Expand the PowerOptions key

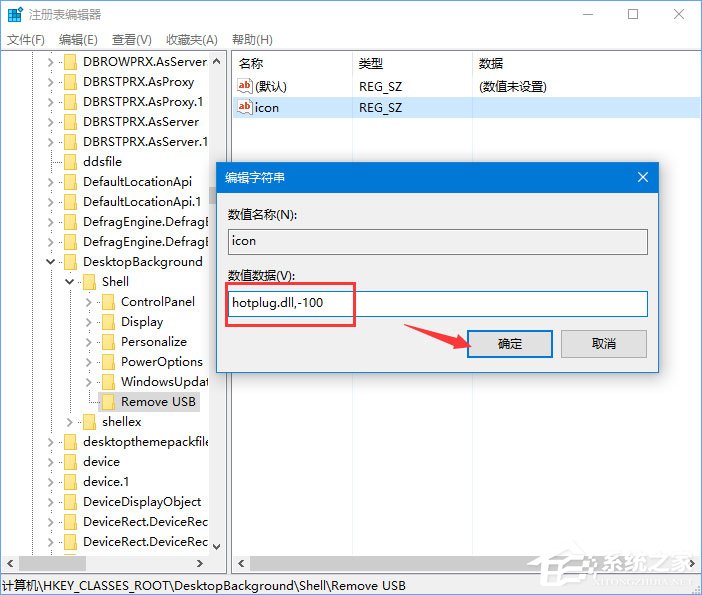coord(88,362)
